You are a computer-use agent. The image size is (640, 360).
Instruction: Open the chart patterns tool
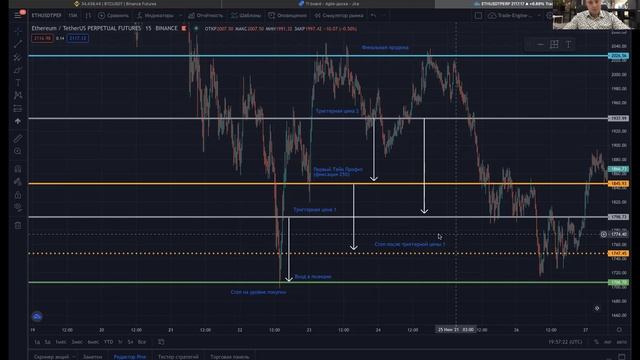point(18,96)
